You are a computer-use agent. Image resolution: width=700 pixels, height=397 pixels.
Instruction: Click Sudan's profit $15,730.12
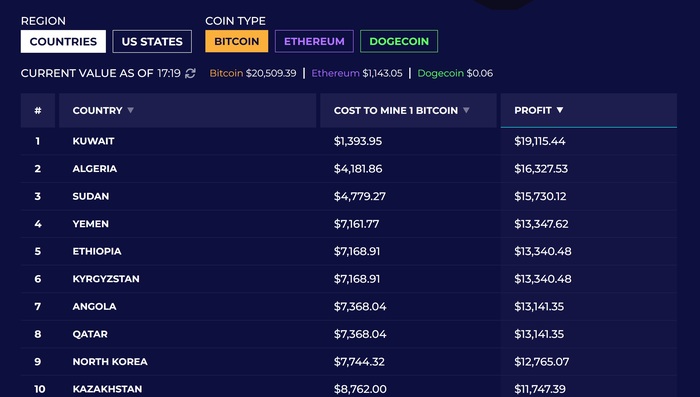[x=540, y=196]
